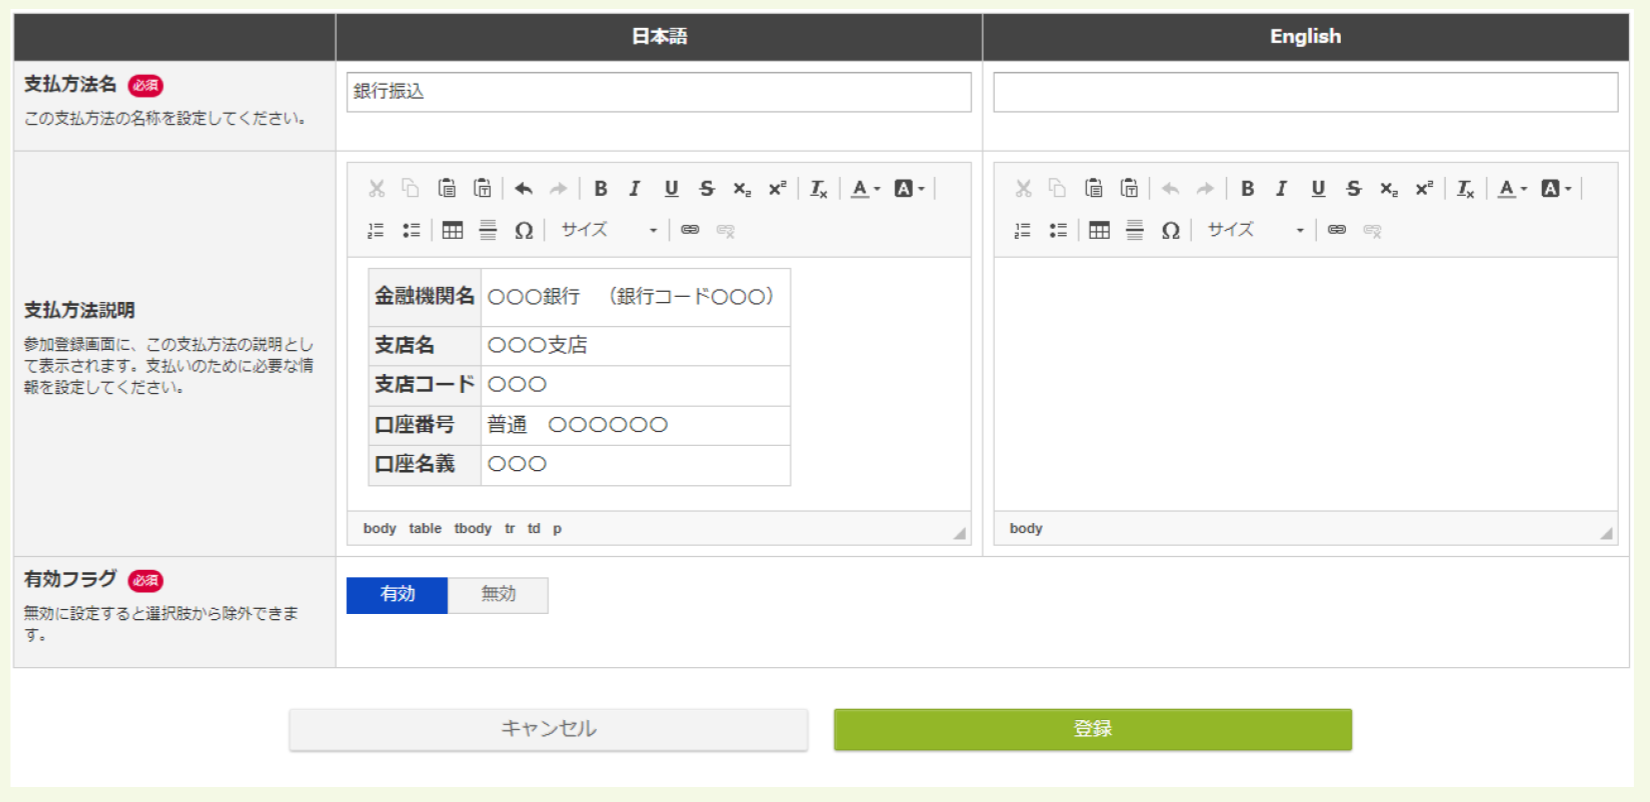The height and width of the screenshot is (802, 1650).
Task: Open the サイズ dropdown in Japanese editor
Action: pyautogui.click(x=608, y=230)
